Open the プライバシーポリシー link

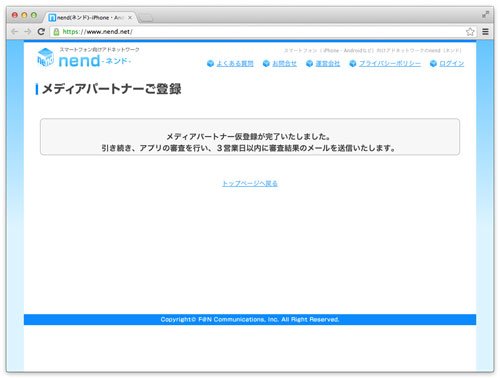[390, 63]
